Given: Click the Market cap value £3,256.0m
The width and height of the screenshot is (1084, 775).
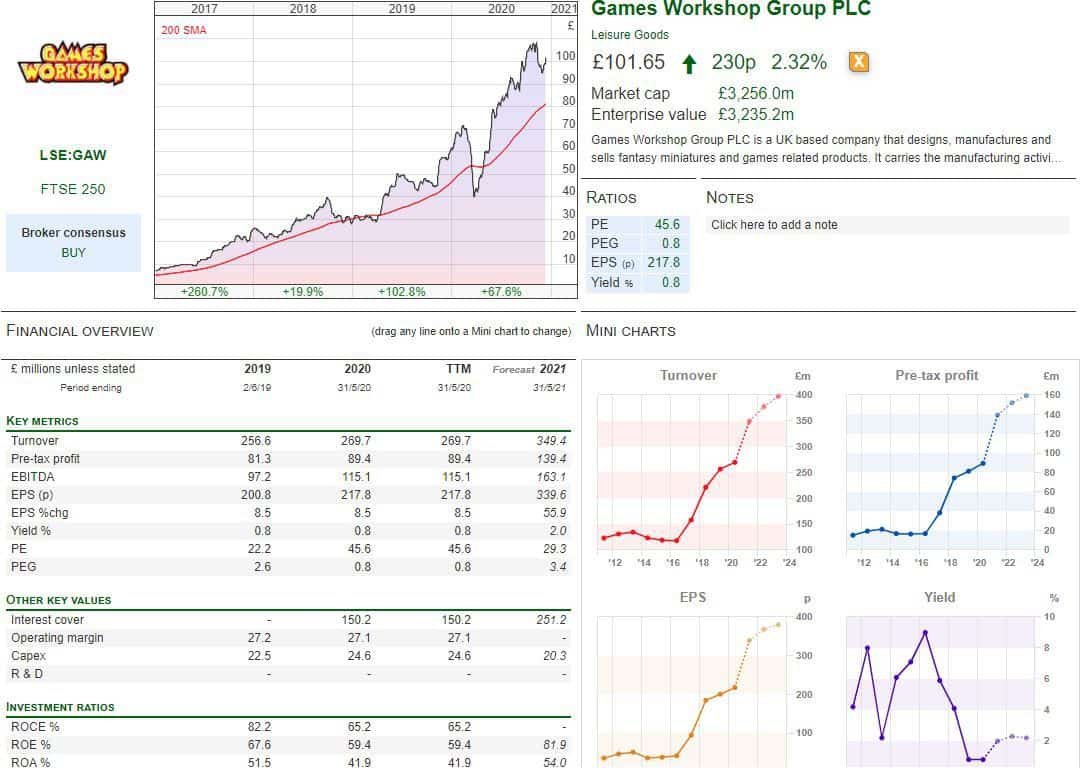Looking at the screenshot, I should pyautogui.click(x=756, y=93).
